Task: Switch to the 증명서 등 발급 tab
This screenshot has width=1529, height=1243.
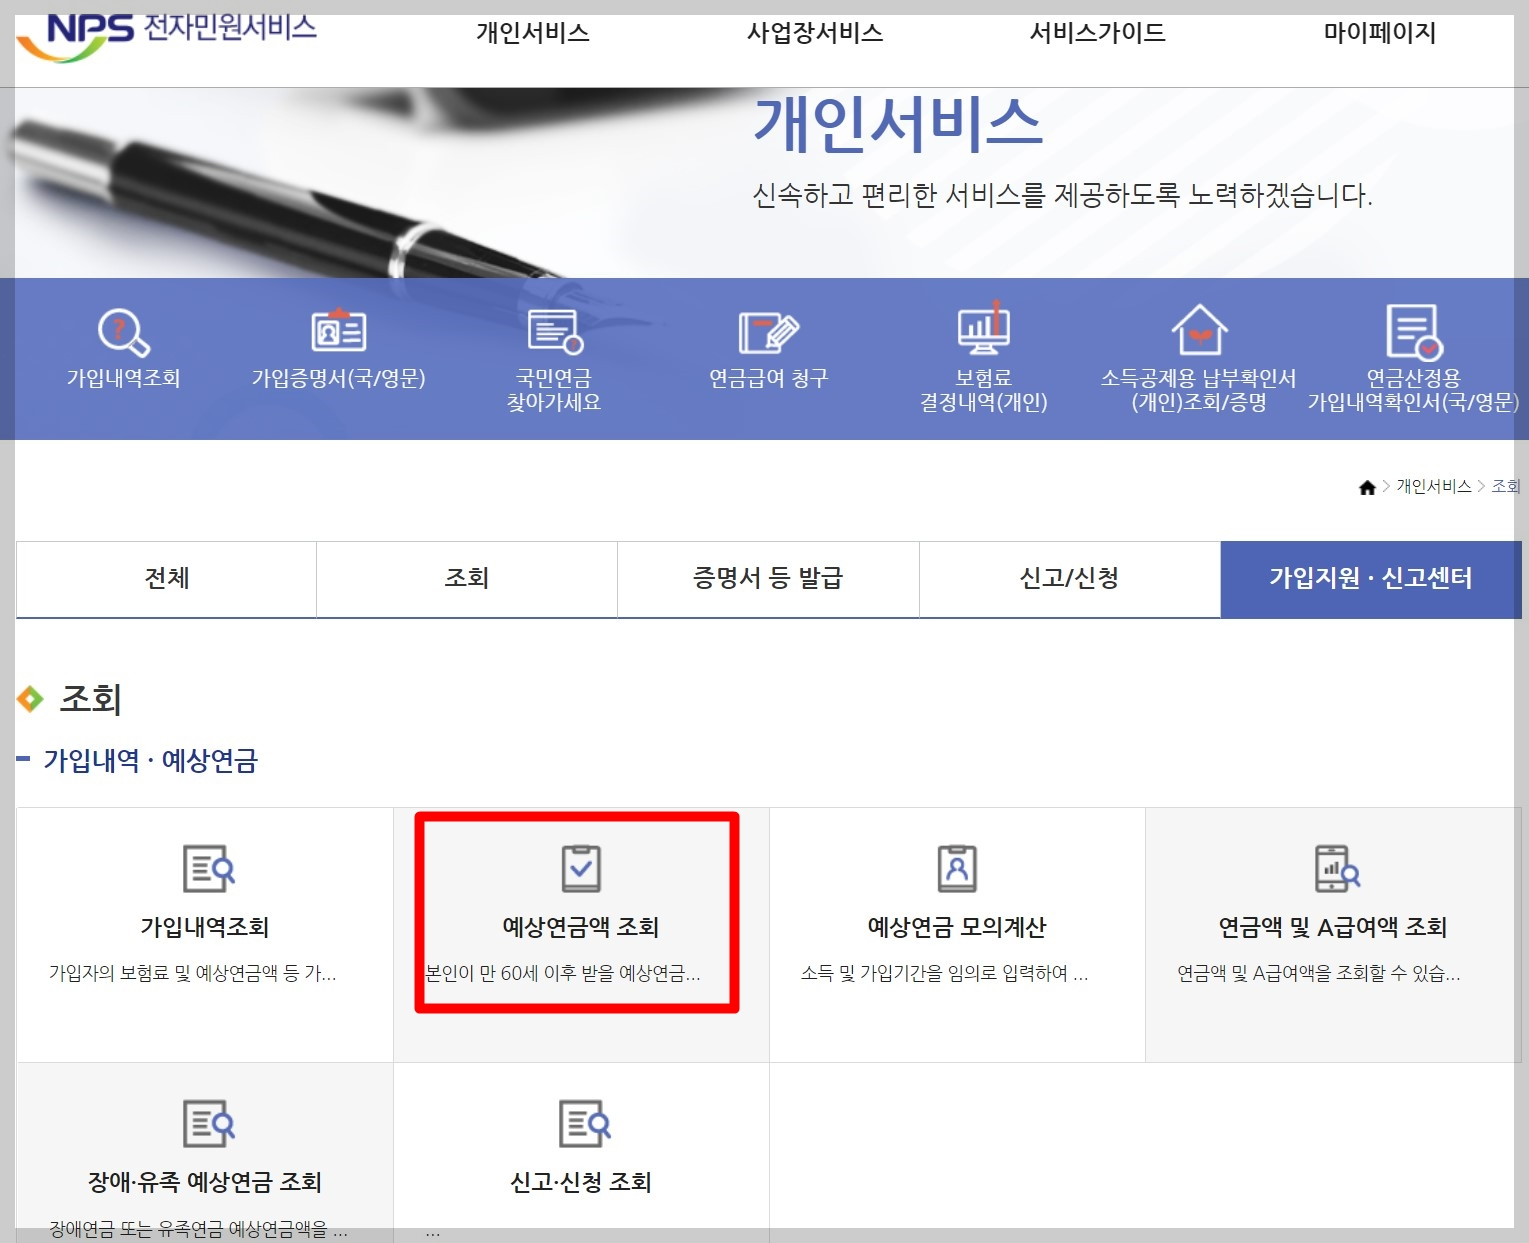Action: point(767,579)
